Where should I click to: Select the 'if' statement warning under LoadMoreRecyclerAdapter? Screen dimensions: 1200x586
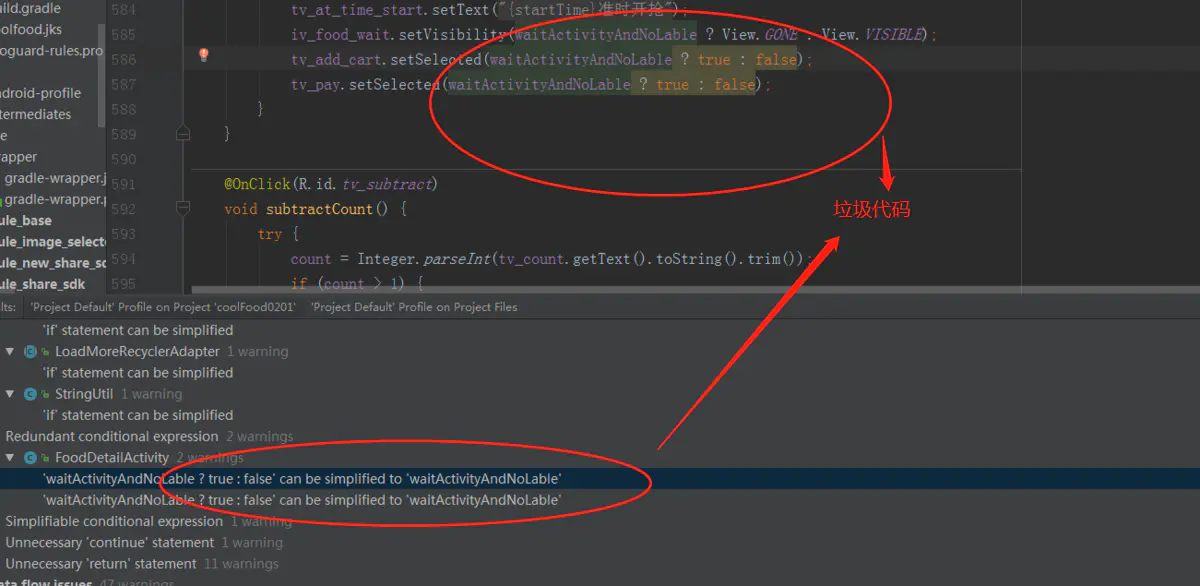[138, 373]
